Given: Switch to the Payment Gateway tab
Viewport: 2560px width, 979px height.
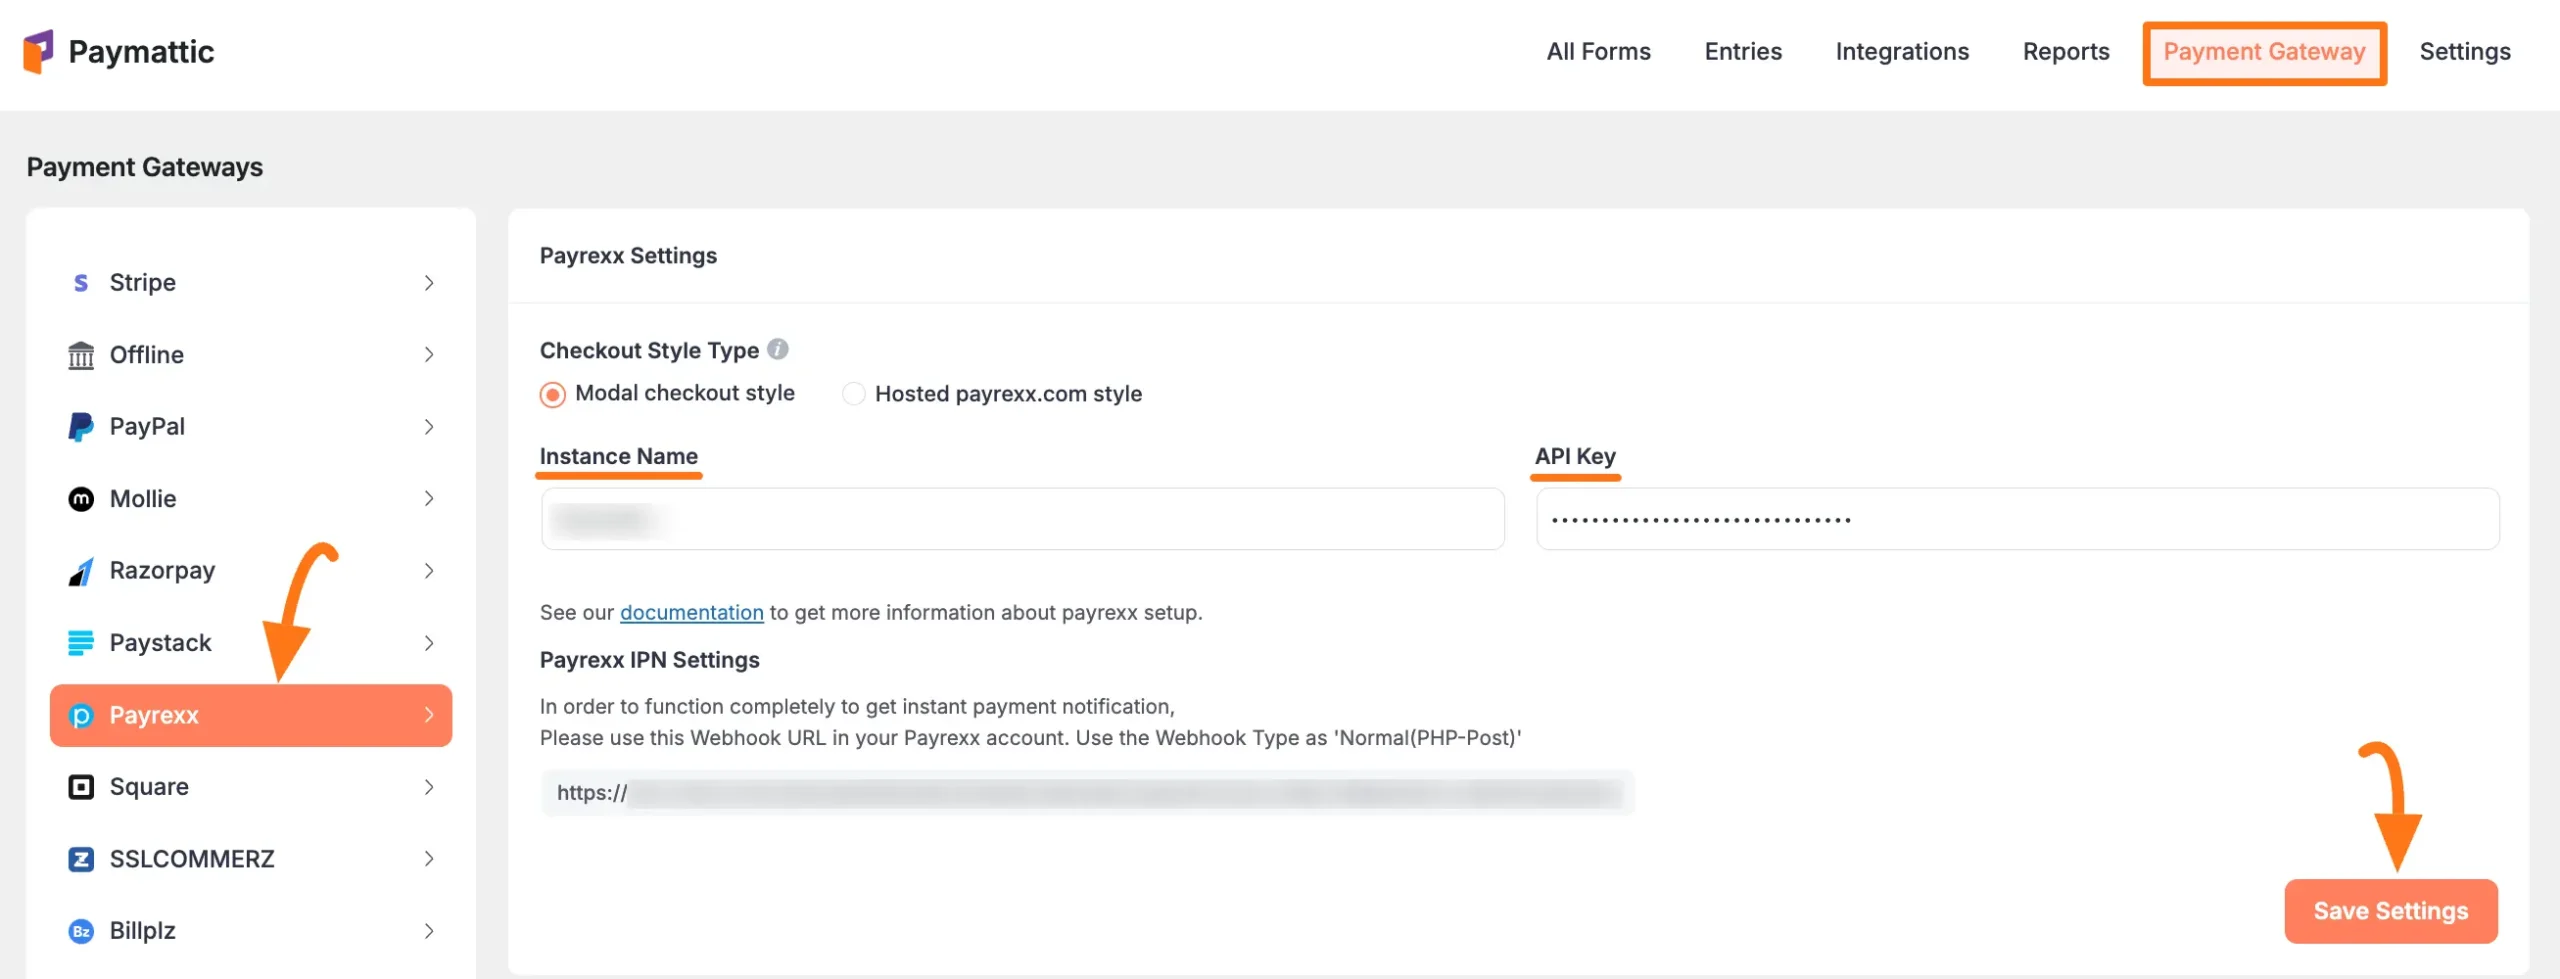Looking at the screenshot, I should tap(2265, 52).
